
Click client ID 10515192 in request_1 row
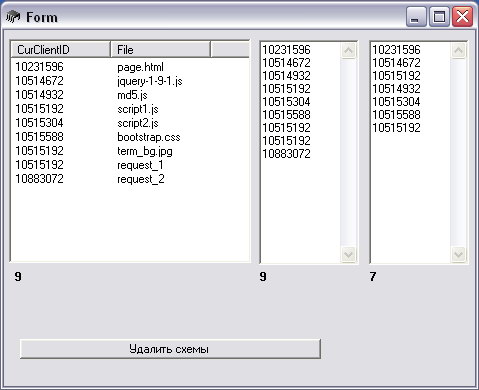pyautogui.click(x=39, y=165)
